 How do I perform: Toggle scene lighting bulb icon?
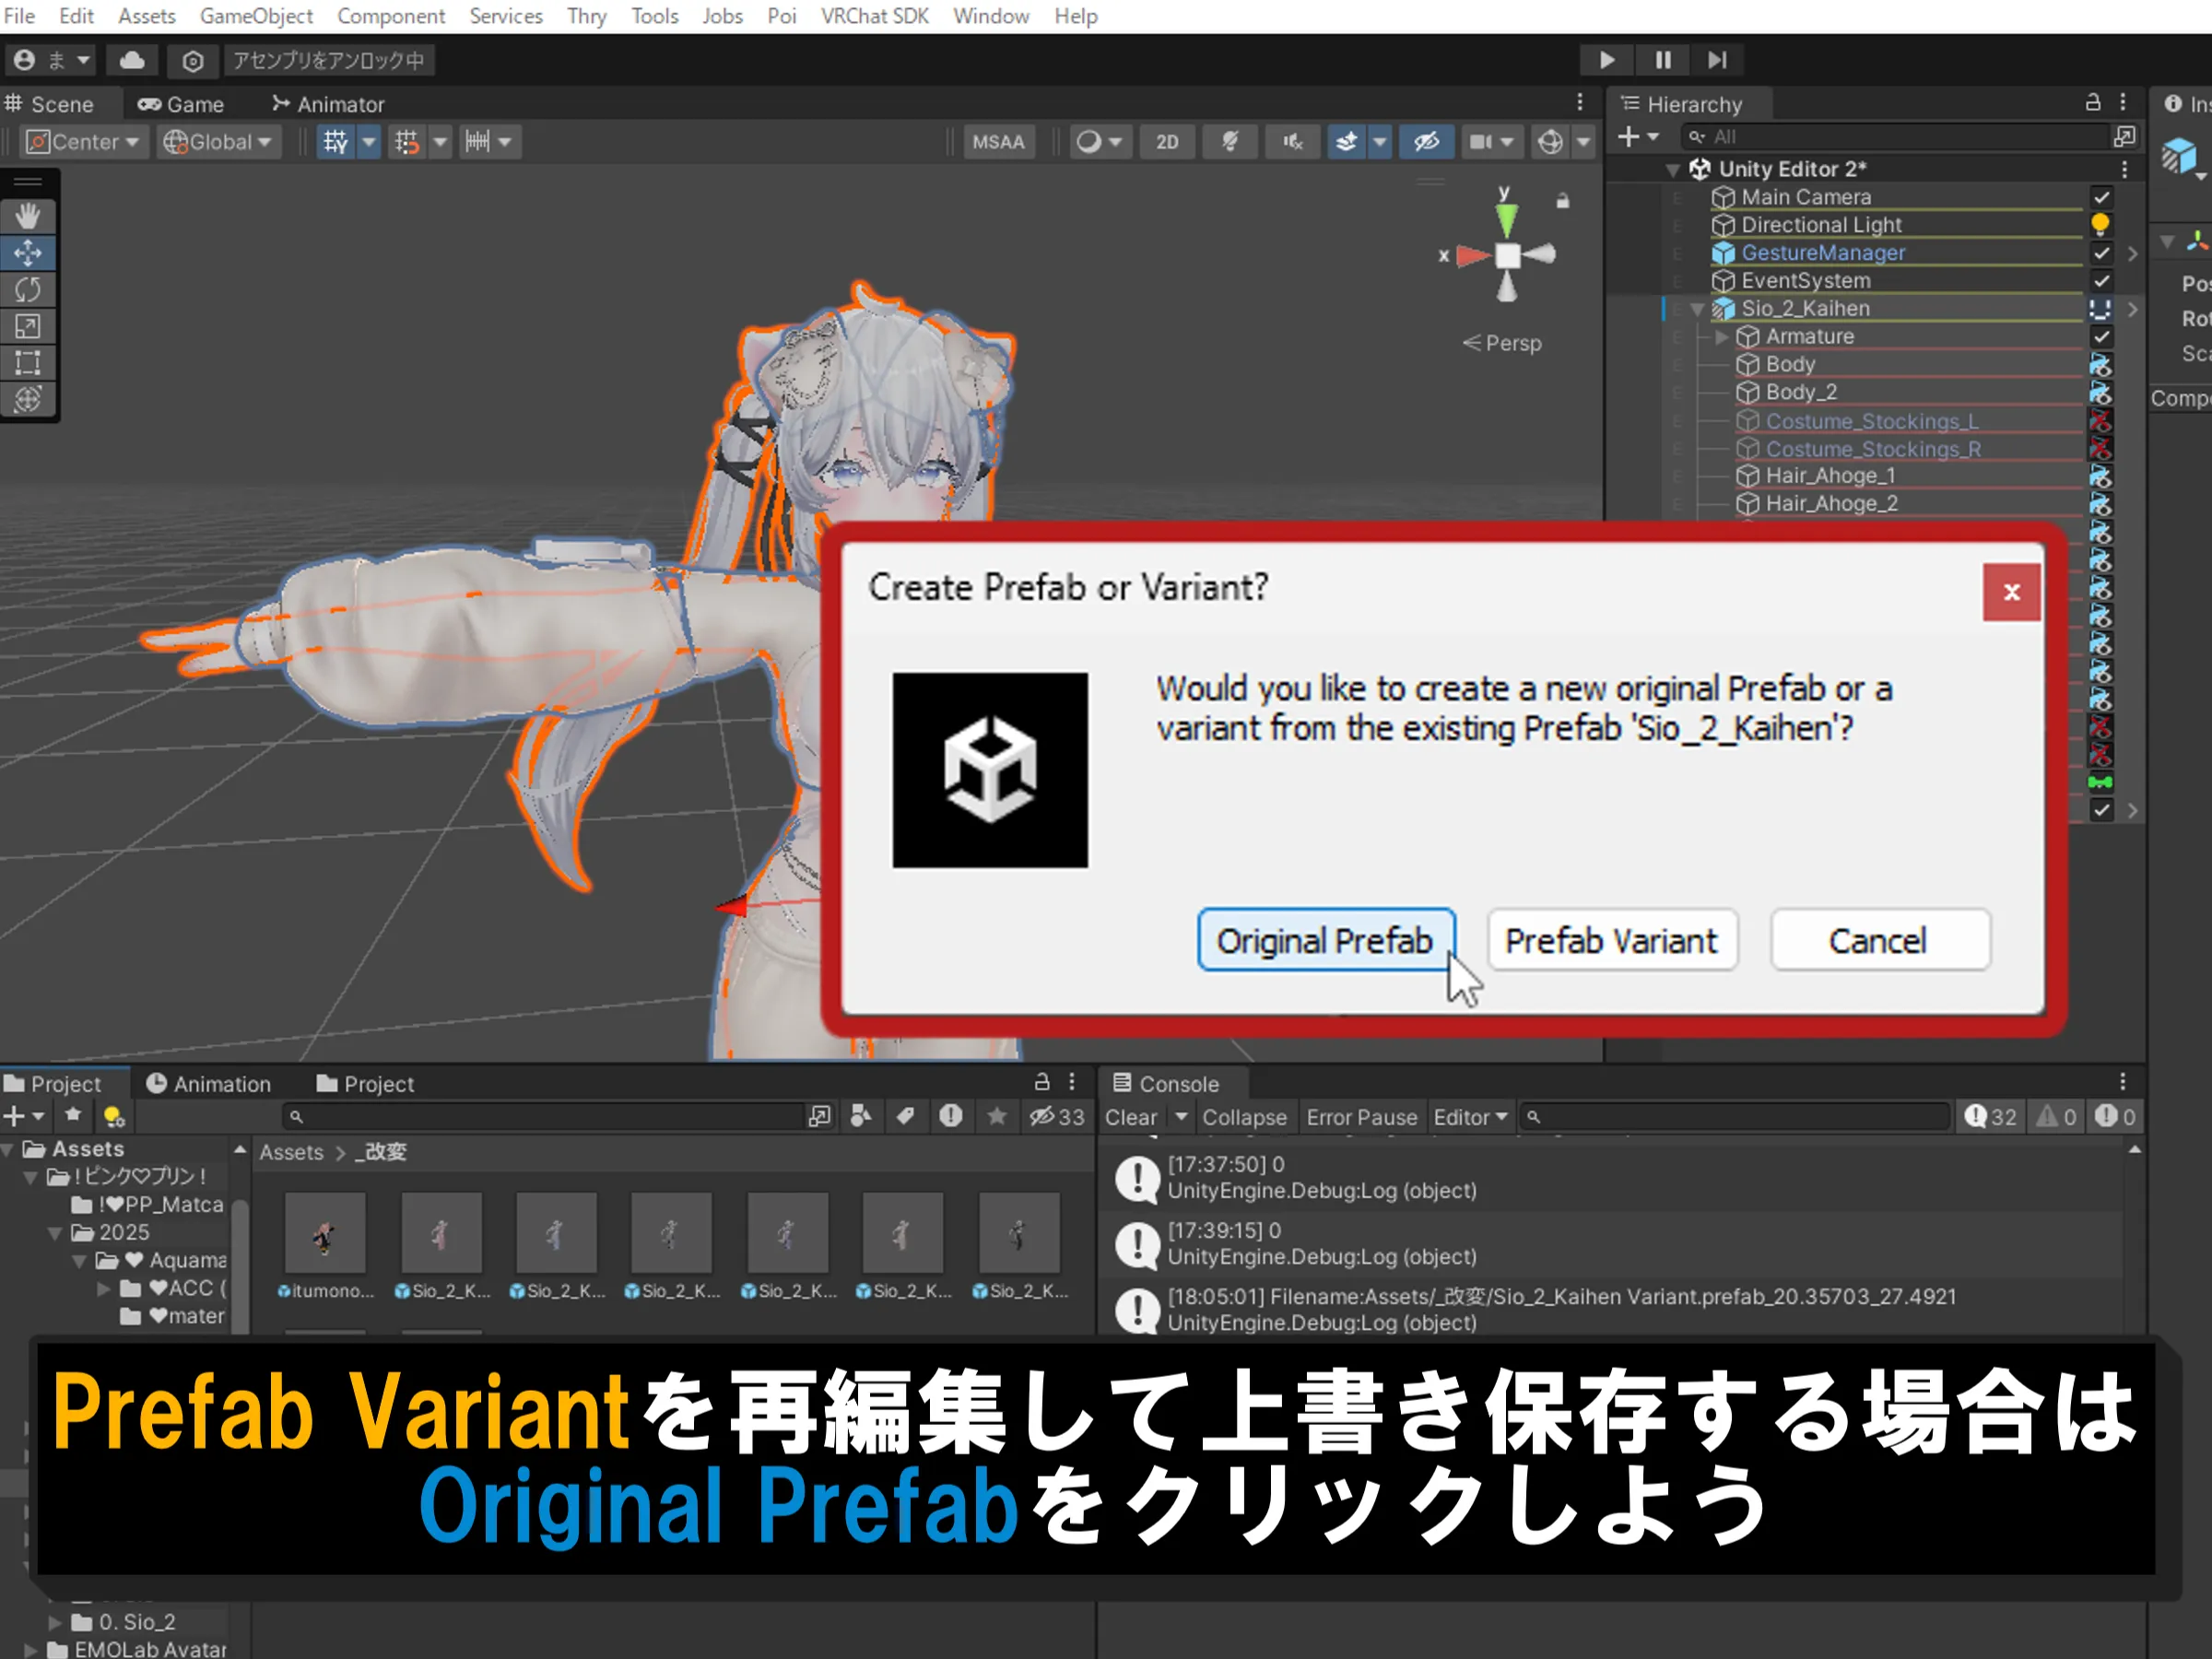tap(1230, 142)
